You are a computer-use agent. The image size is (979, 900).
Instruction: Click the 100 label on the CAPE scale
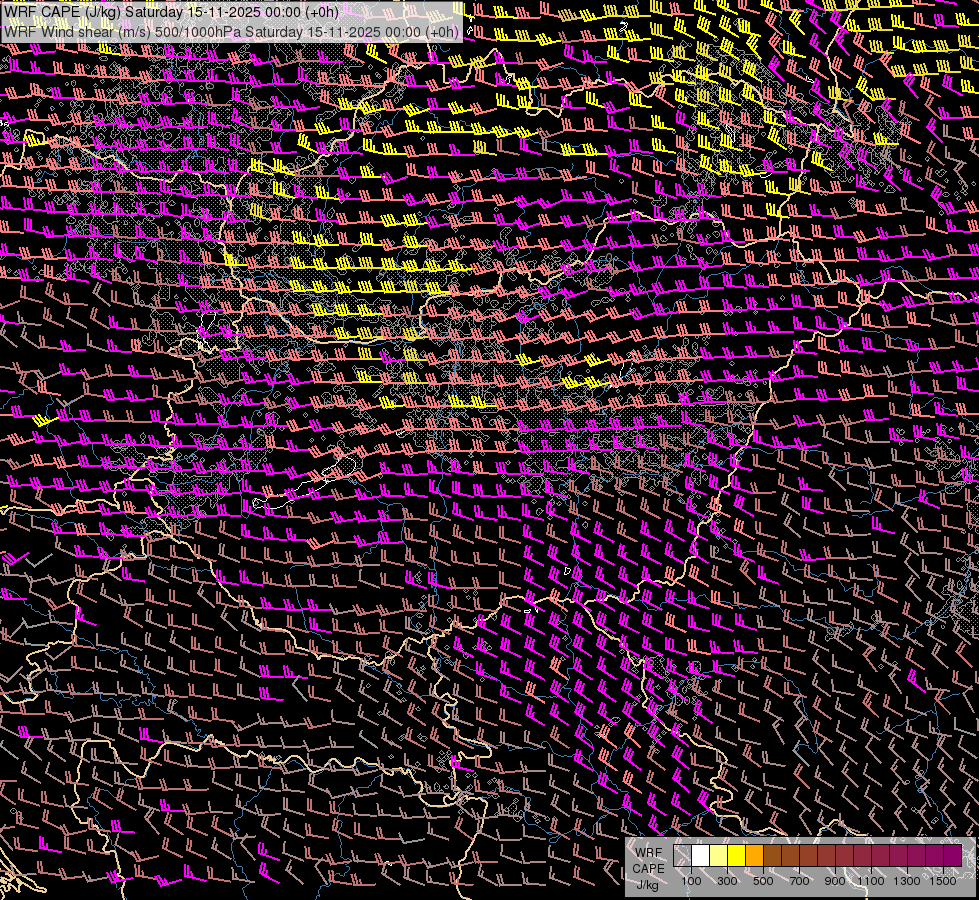click(x=691, y=882)
